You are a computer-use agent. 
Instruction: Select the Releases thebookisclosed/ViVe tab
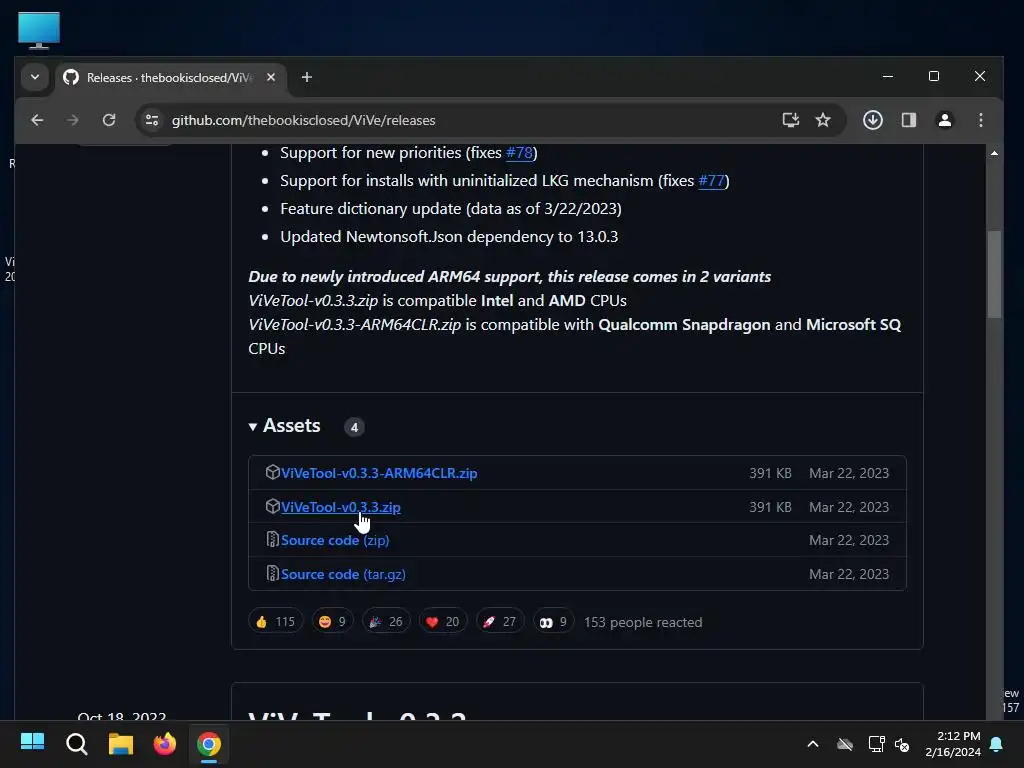click(x=171, y=78)
